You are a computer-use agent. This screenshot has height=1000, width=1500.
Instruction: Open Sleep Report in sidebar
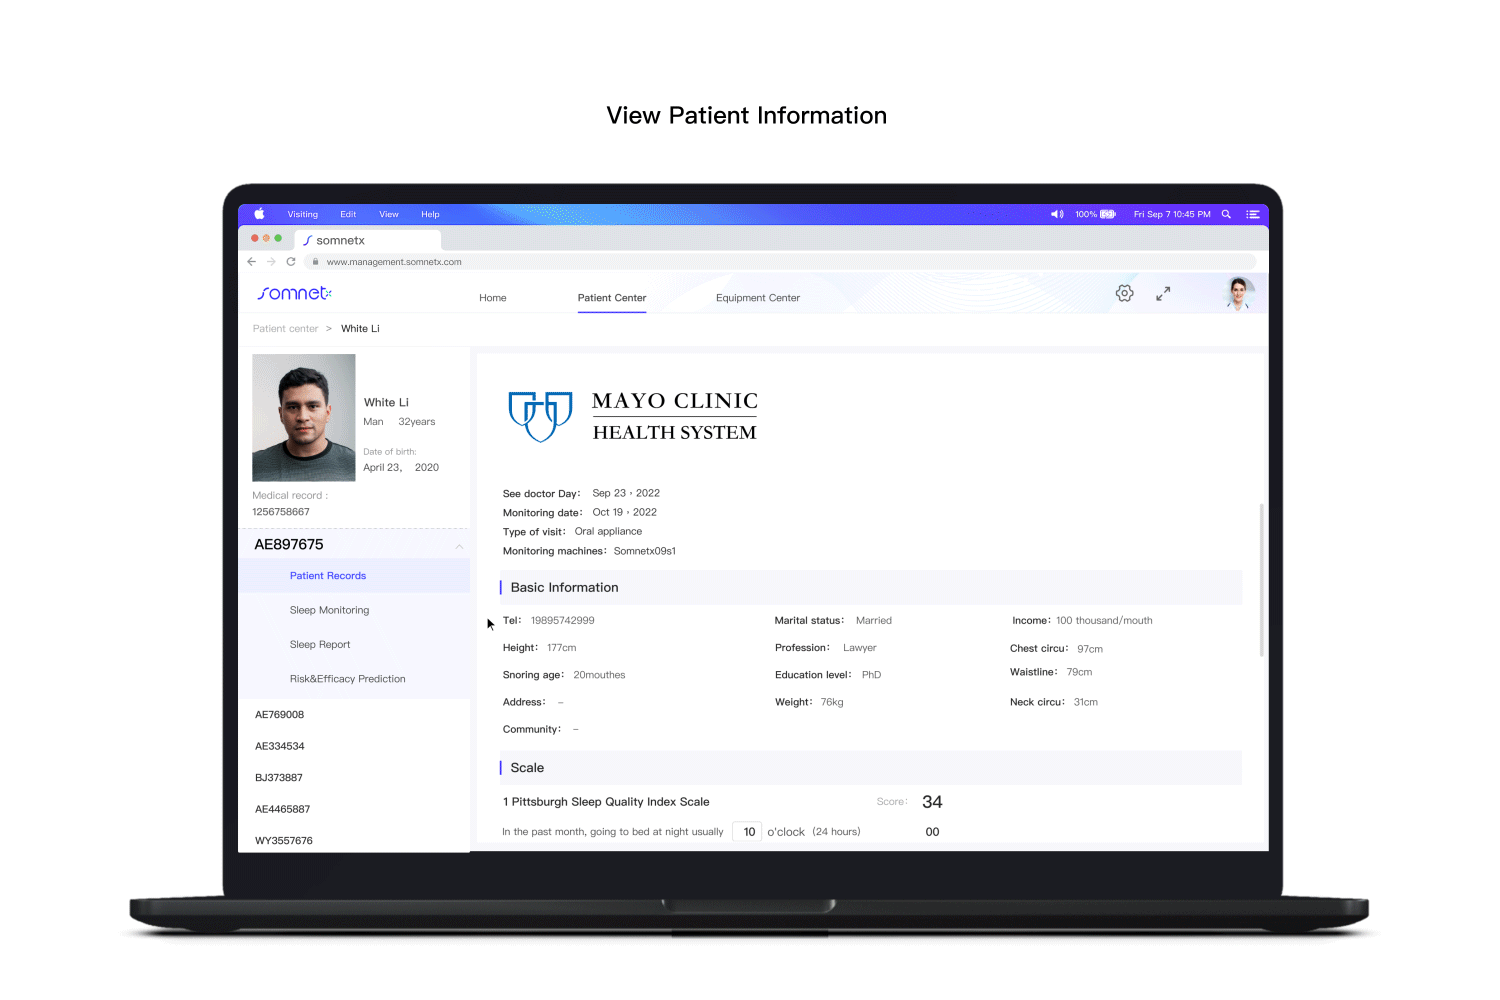(320, 645)
